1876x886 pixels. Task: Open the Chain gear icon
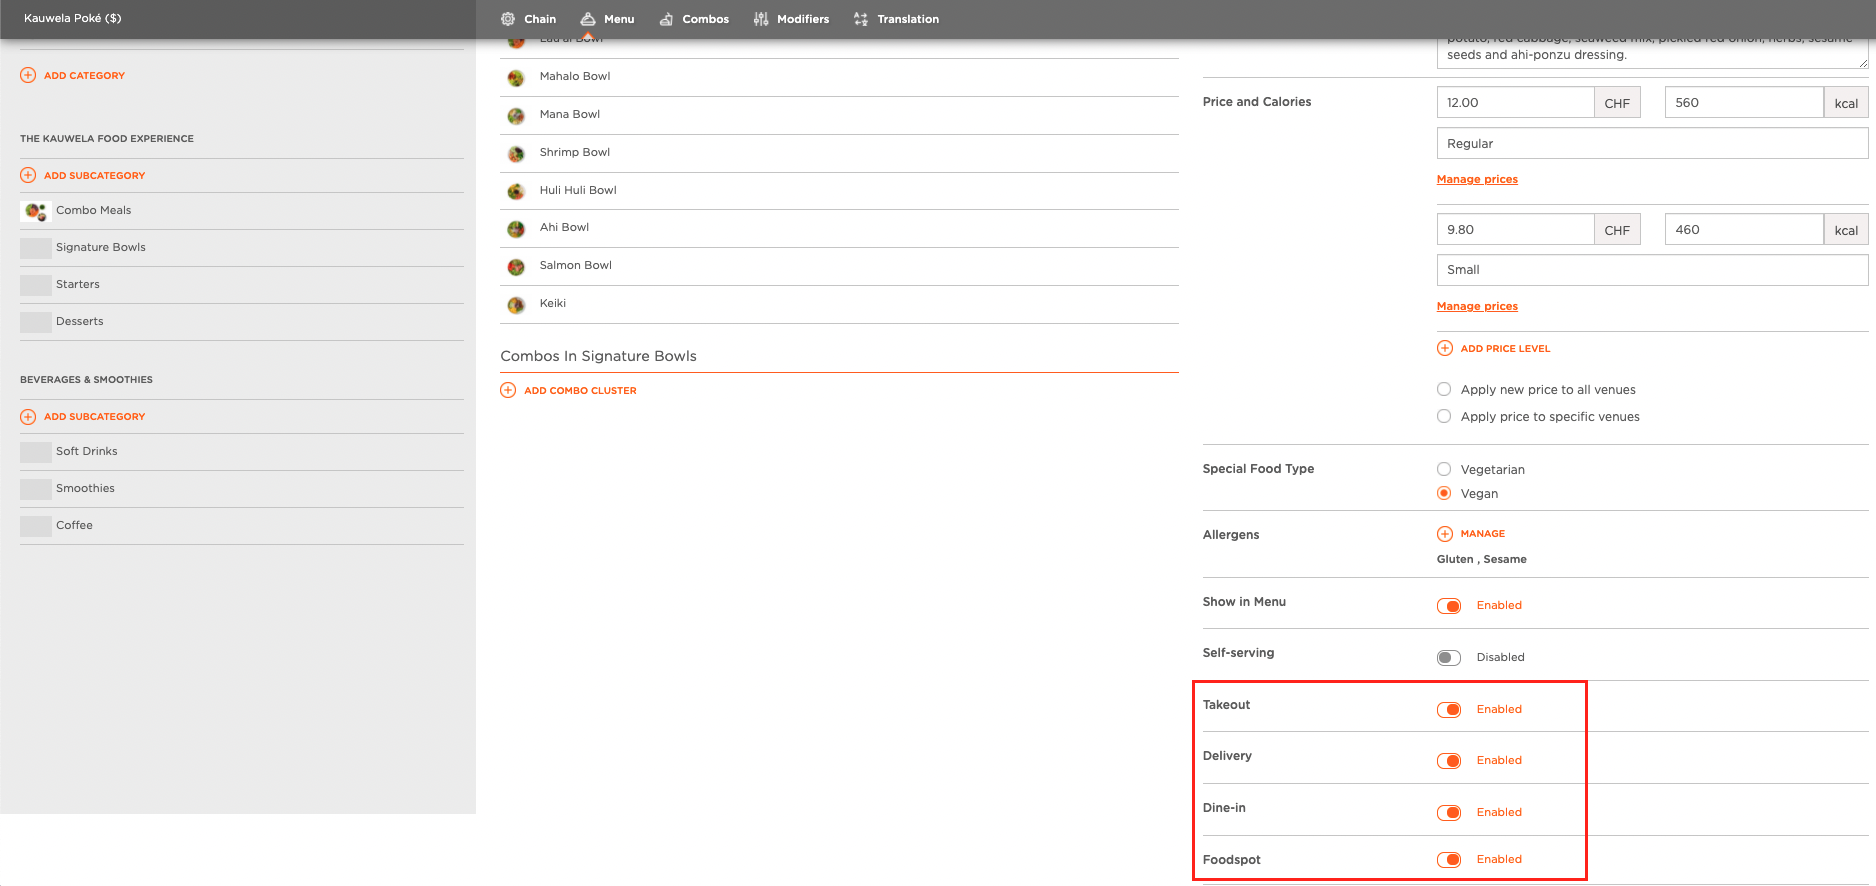(x=508, y=19)
